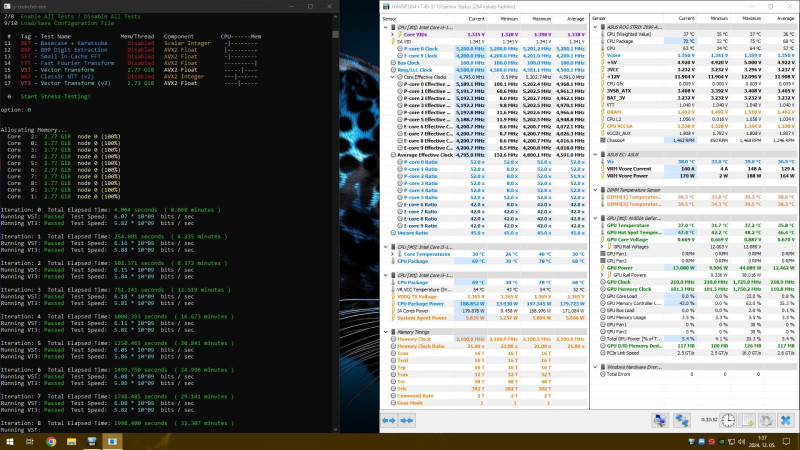Viewport: 800px width, 450px height.
Task: Select the Uncore Ratio row
Action: [x=485, y=233]
